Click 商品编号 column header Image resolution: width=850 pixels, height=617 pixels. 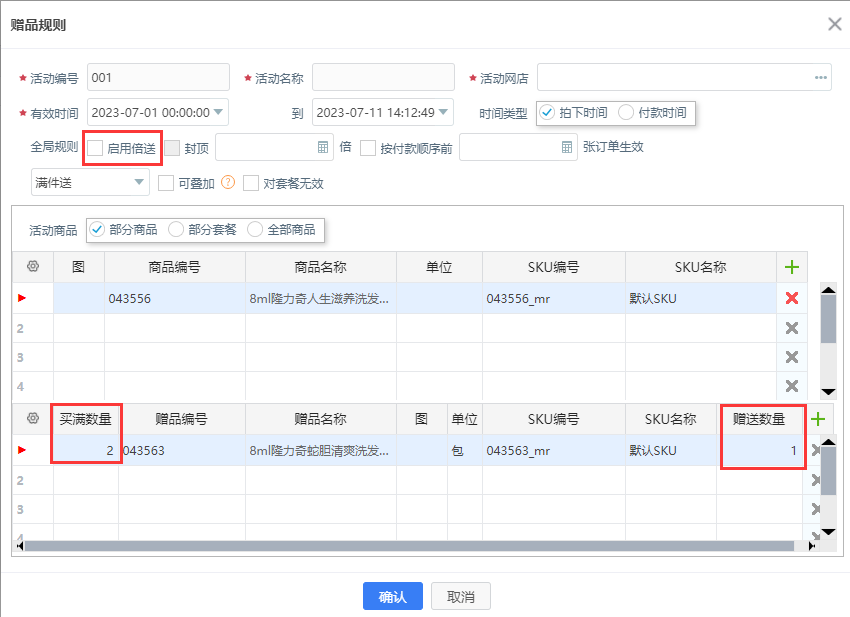(x=175, y=267)
